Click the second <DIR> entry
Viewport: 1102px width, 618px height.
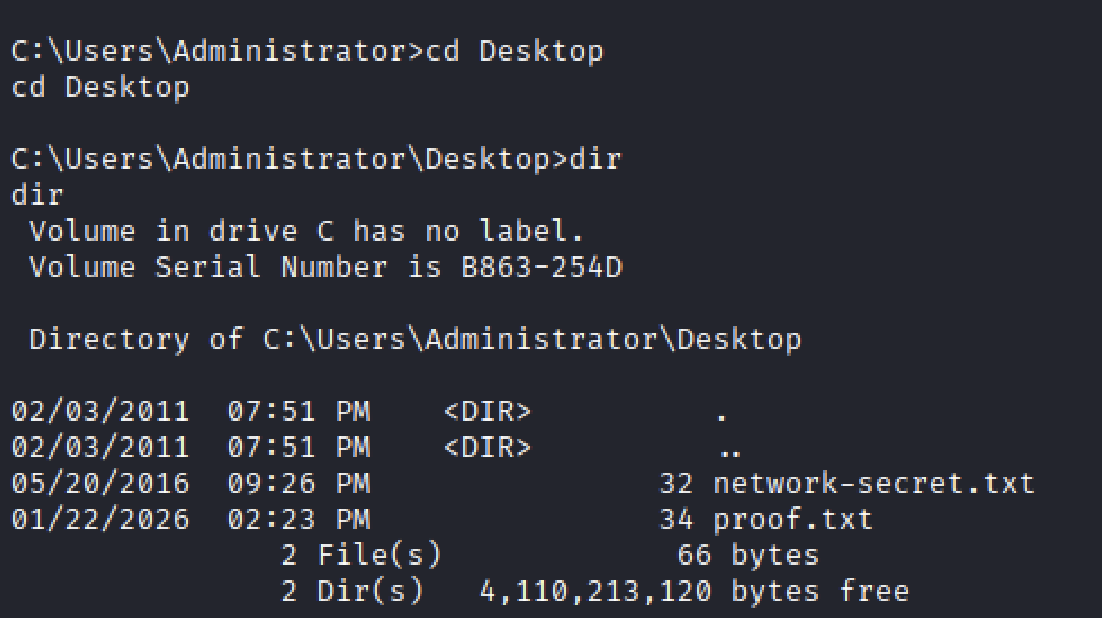487,448
